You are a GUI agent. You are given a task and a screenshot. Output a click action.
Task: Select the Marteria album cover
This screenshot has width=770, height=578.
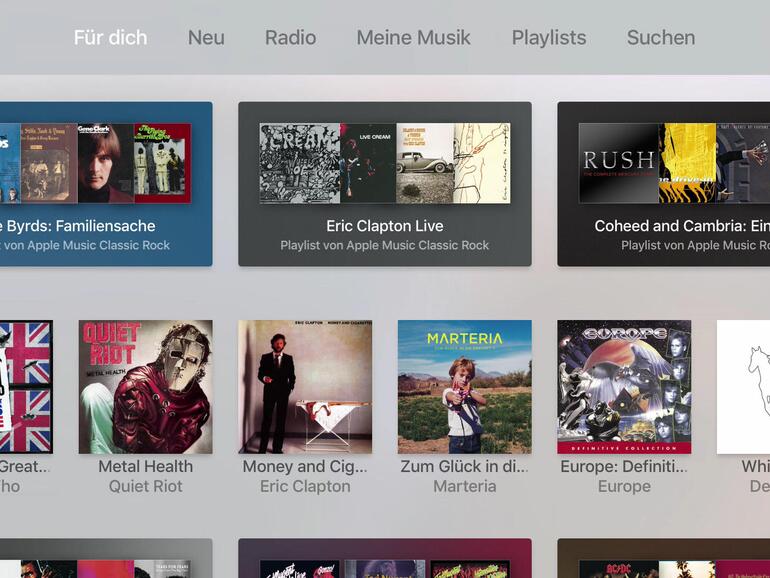point(465,387)
